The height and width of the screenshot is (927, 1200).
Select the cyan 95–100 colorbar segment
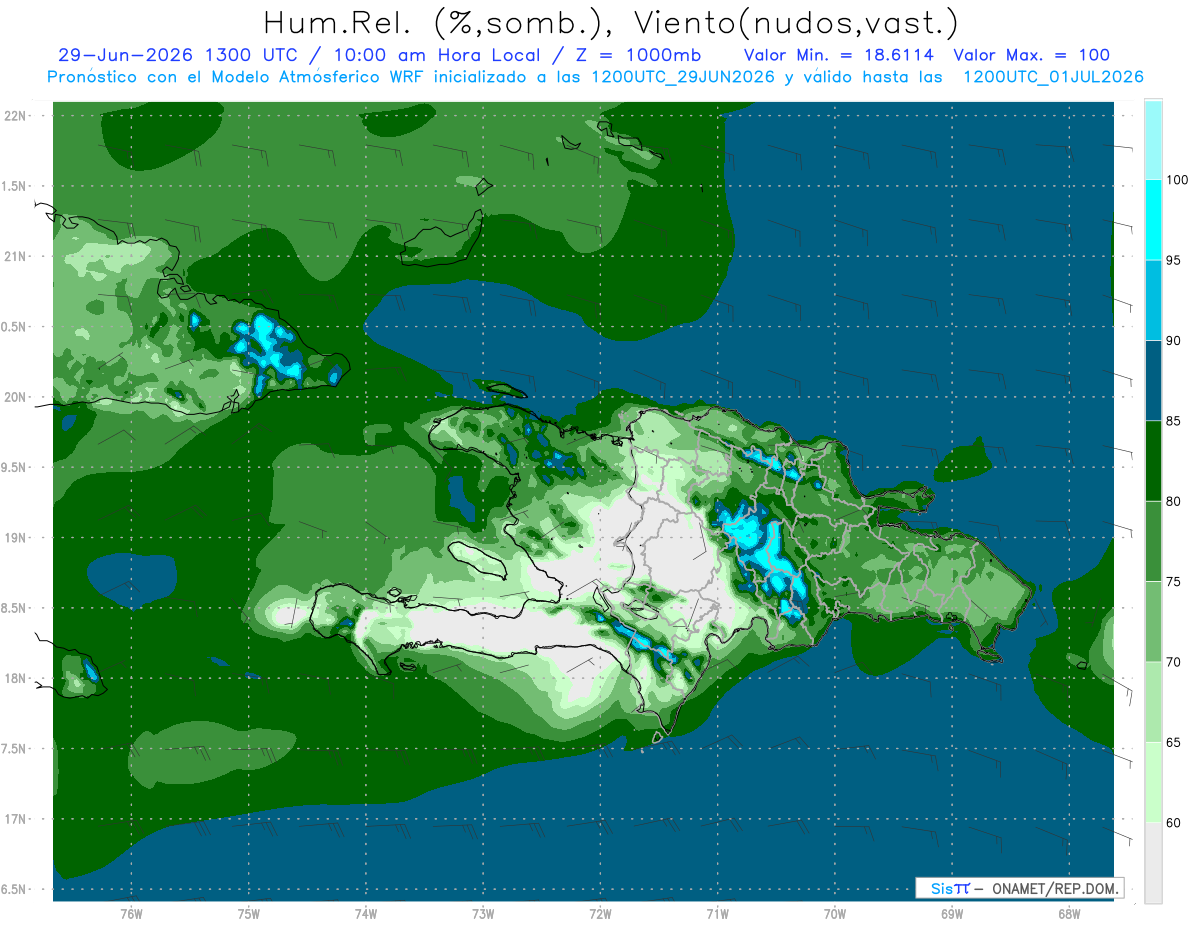1153,220
